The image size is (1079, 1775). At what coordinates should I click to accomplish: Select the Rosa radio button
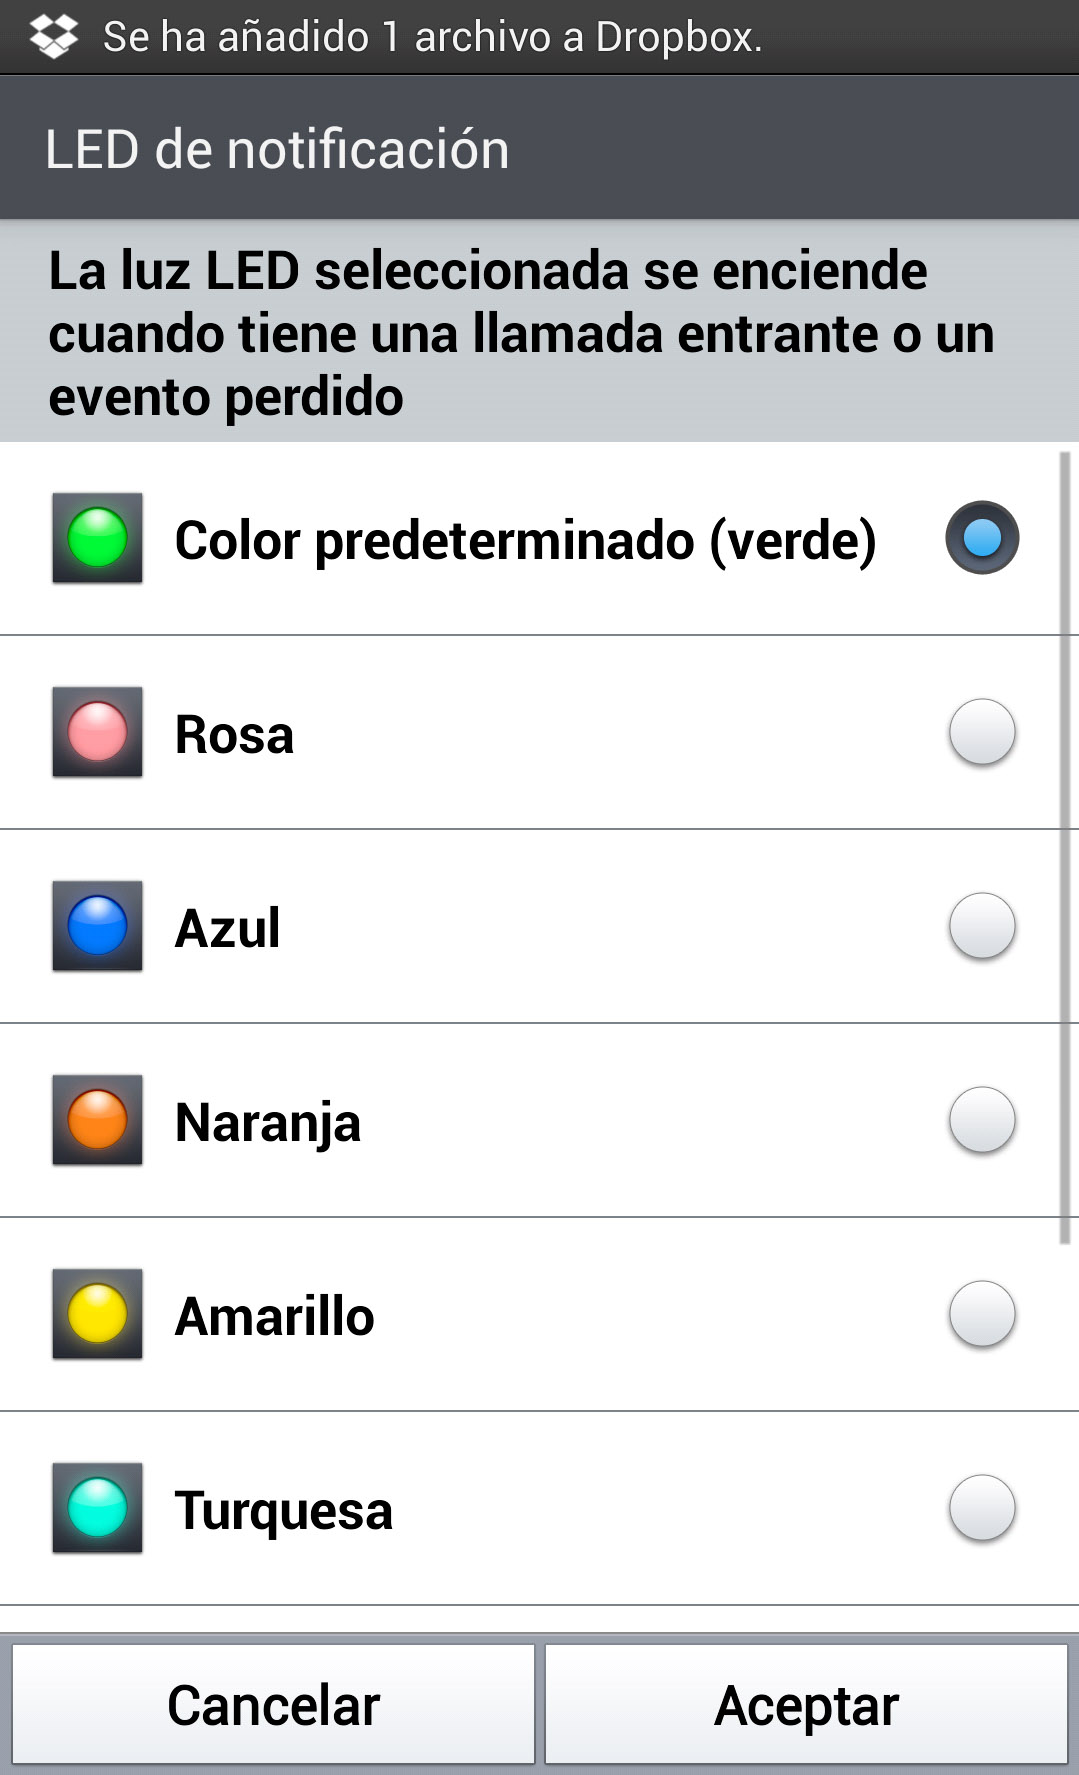(981, 732)
